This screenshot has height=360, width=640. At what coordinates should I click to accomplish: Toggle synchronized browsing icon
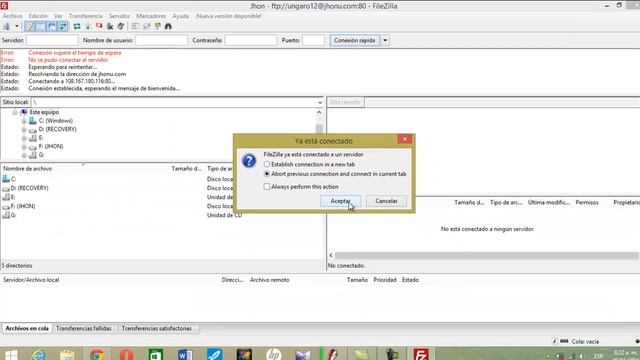click(158, 27)
